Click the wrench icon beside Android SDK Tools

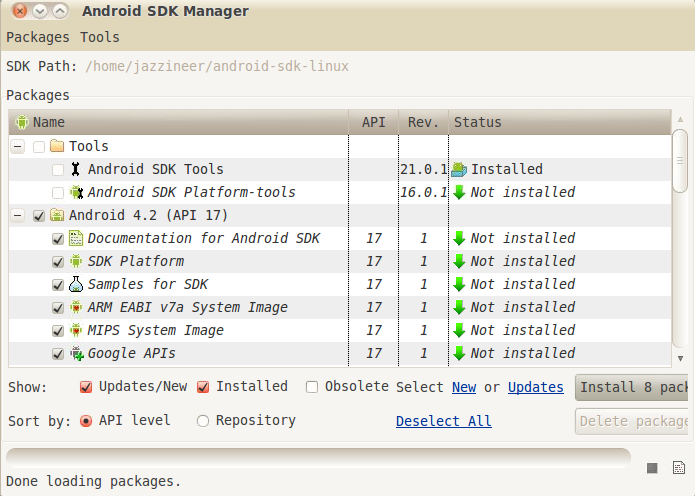76,169
